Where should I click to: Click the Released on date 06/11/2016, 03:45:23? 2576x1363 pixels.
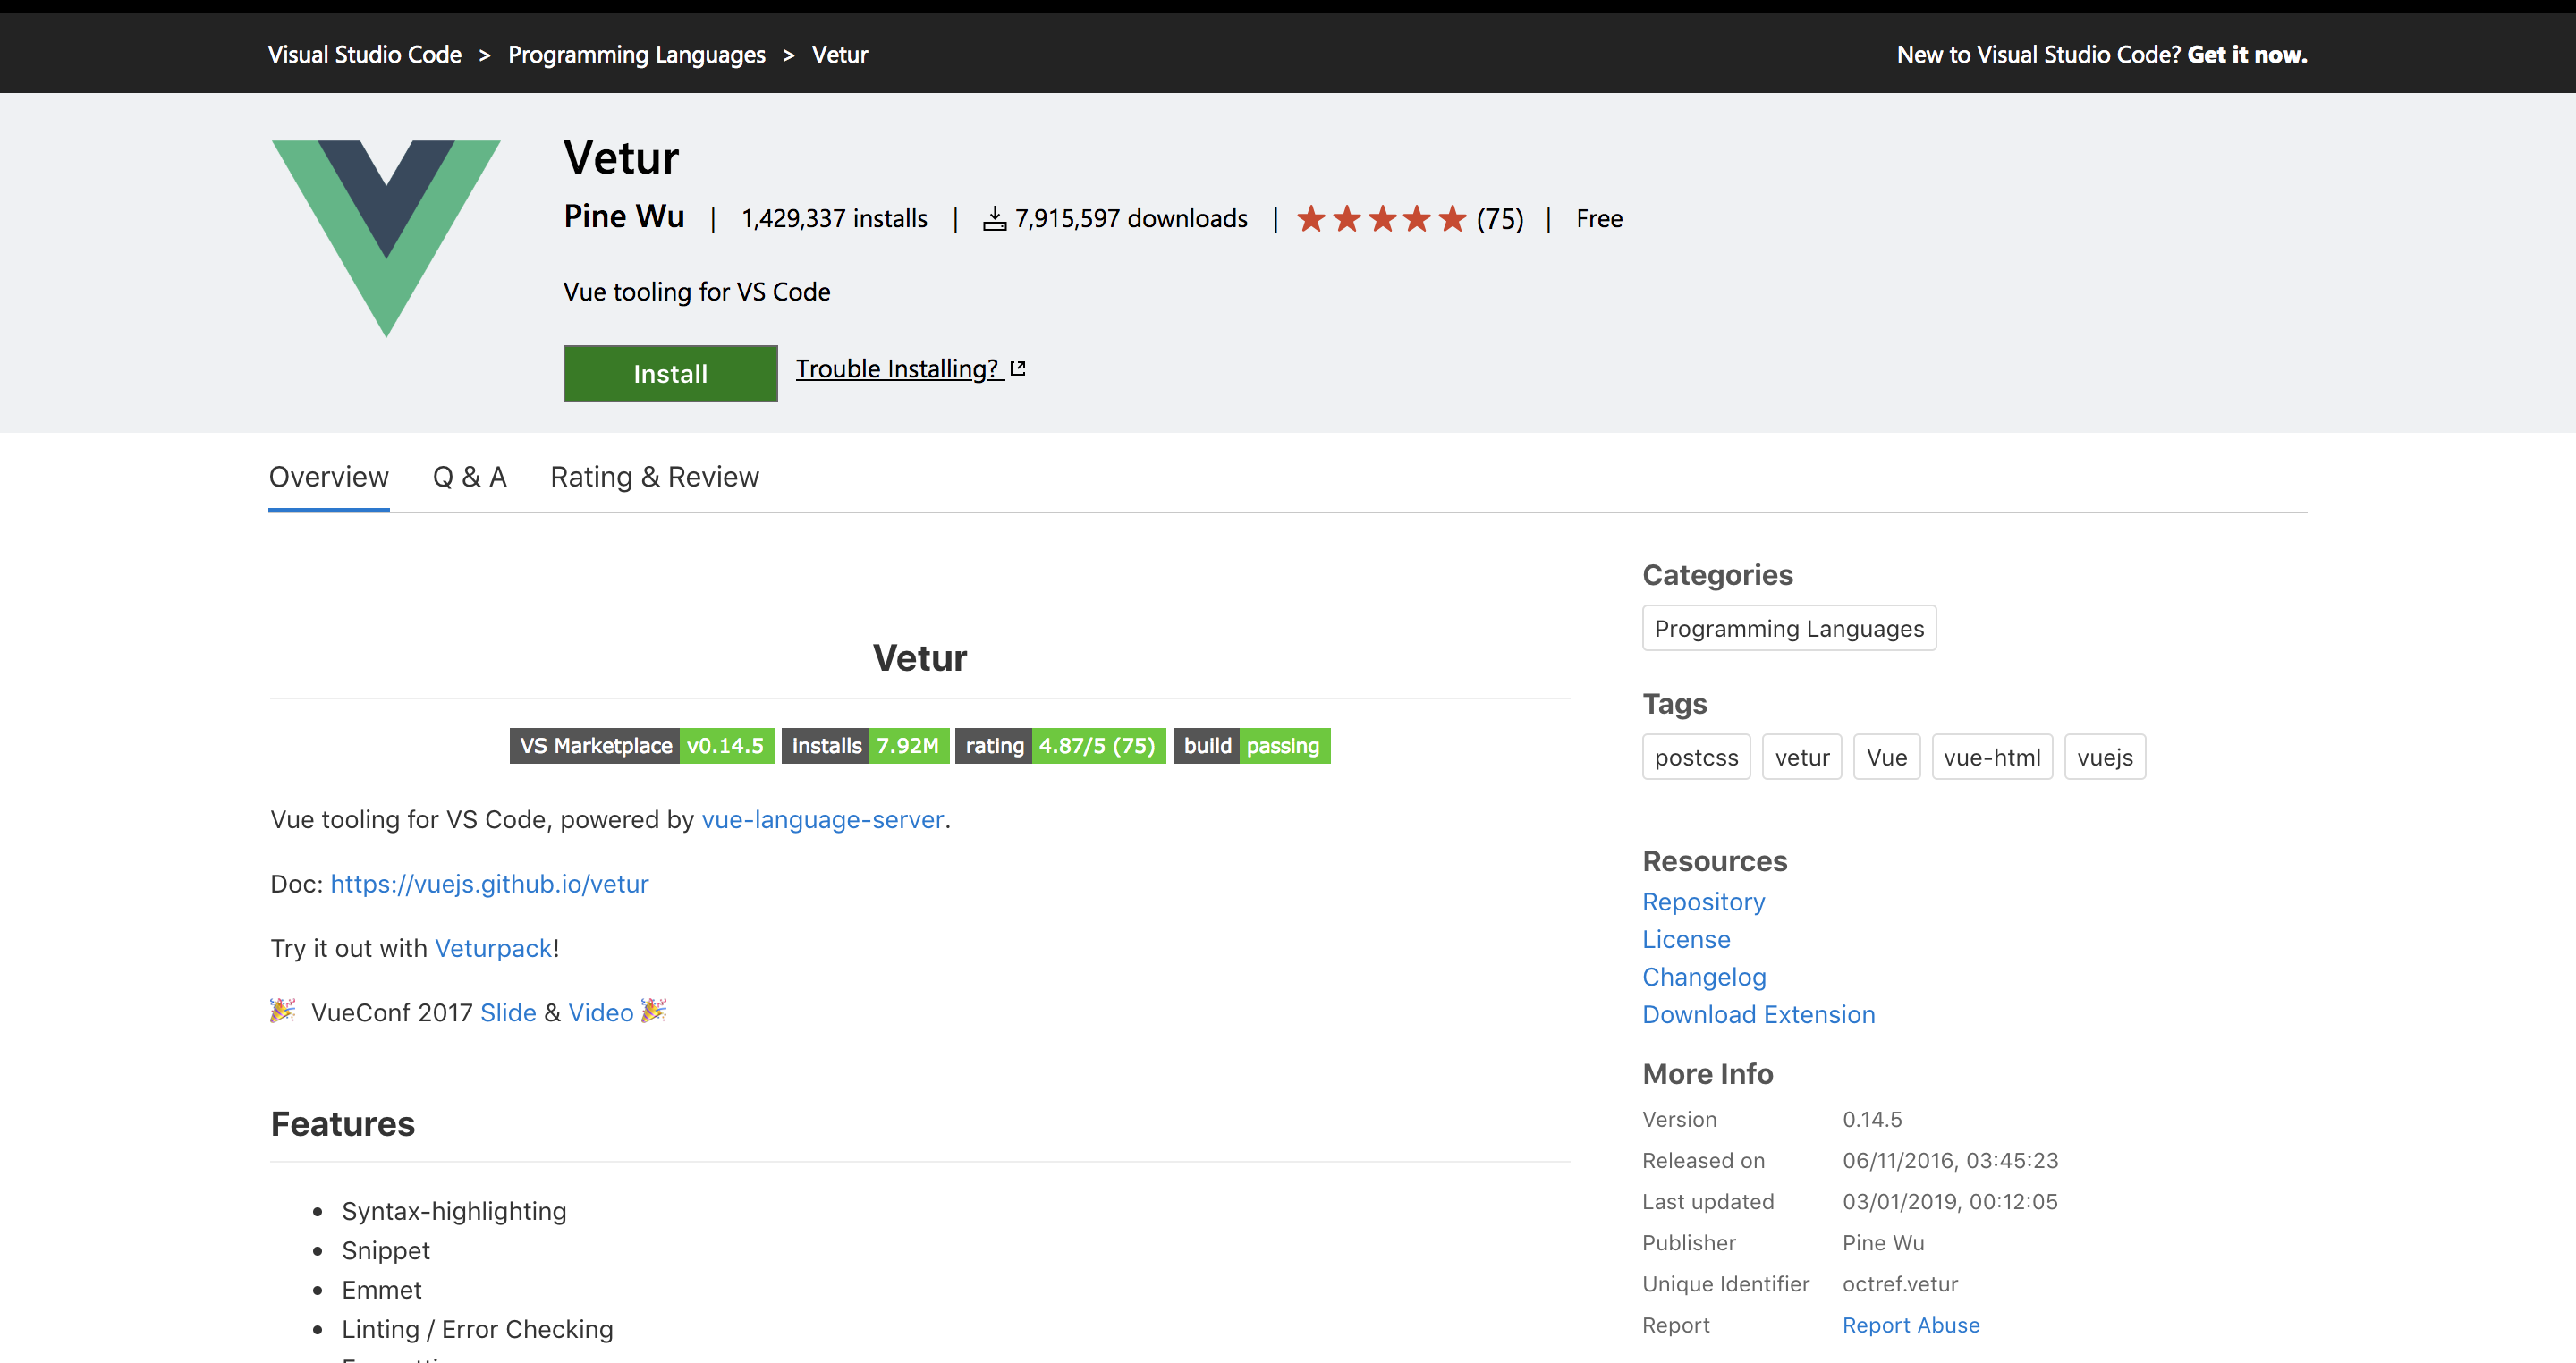pyautogui.click(x=1950, y=1161)
